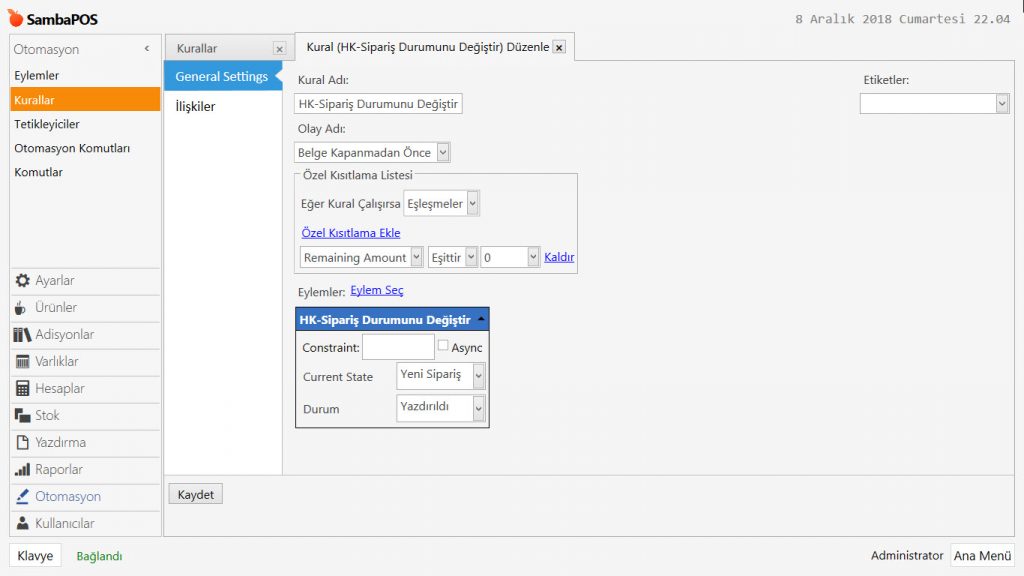Click the Özel Kısıtlama Ekle link

point(350,233)
